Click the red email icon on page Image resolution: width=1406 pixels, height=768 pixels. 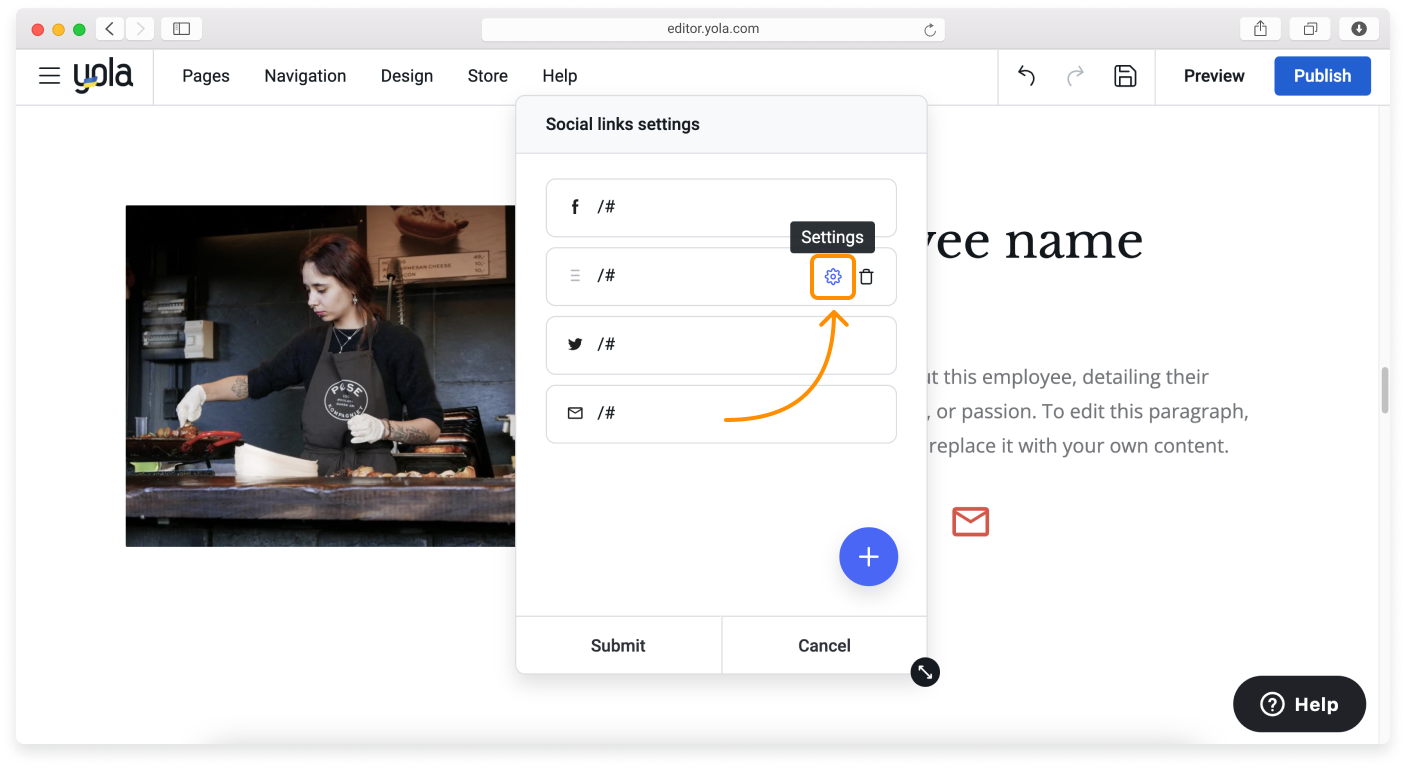coord(970,522)
